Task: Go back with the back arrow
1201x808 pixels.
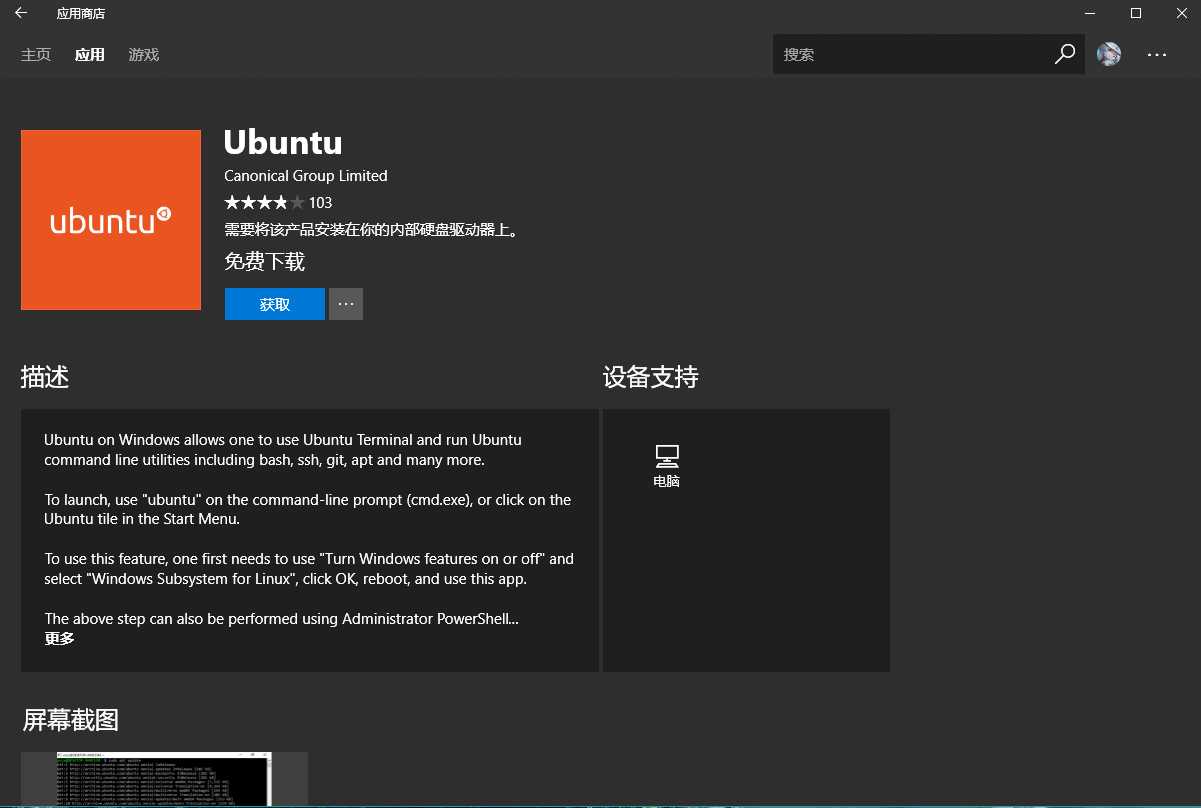Action: coord(21,13)
